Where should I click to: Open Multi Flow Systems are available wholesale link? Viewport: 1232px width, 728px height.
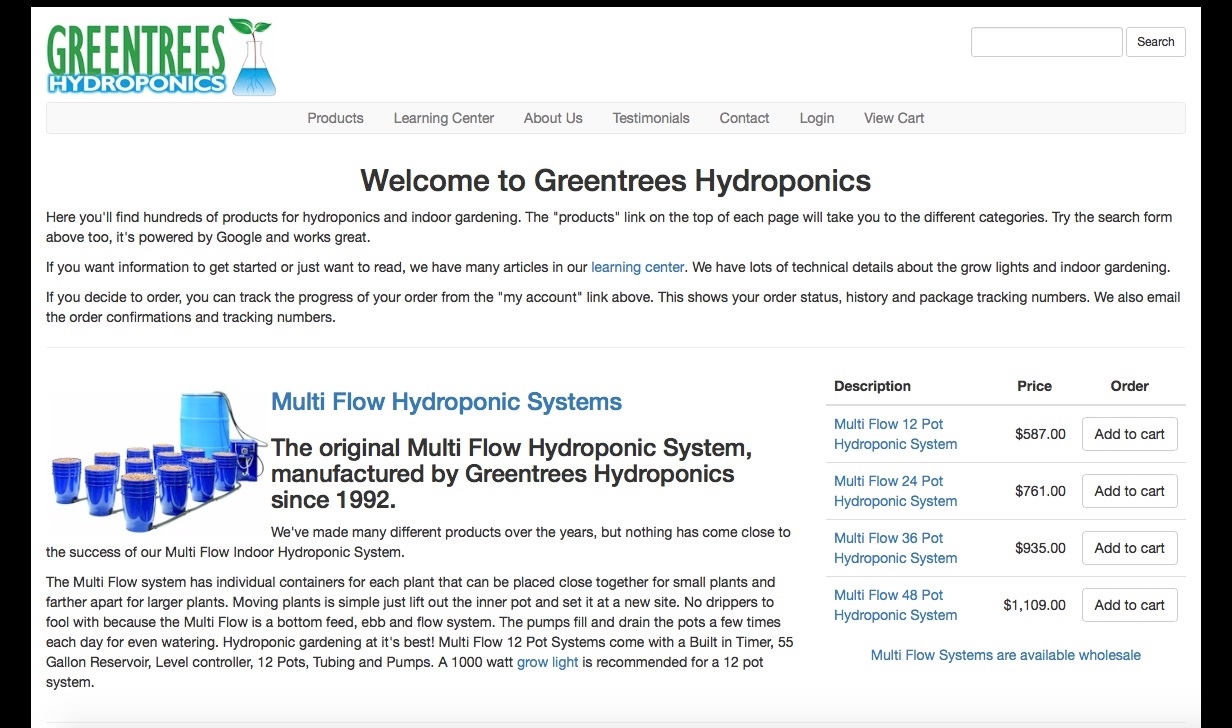1006,655
